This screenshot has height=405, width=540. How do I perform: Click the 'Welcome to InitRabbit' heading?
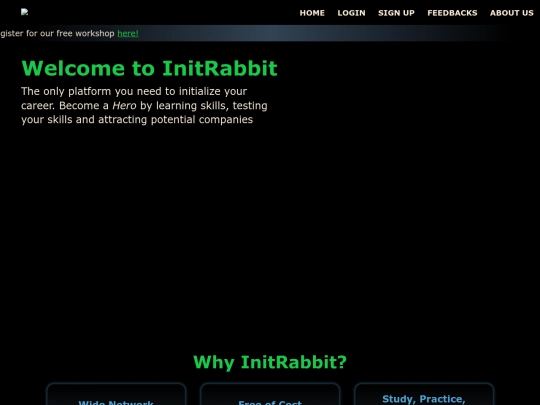point(149,68)
